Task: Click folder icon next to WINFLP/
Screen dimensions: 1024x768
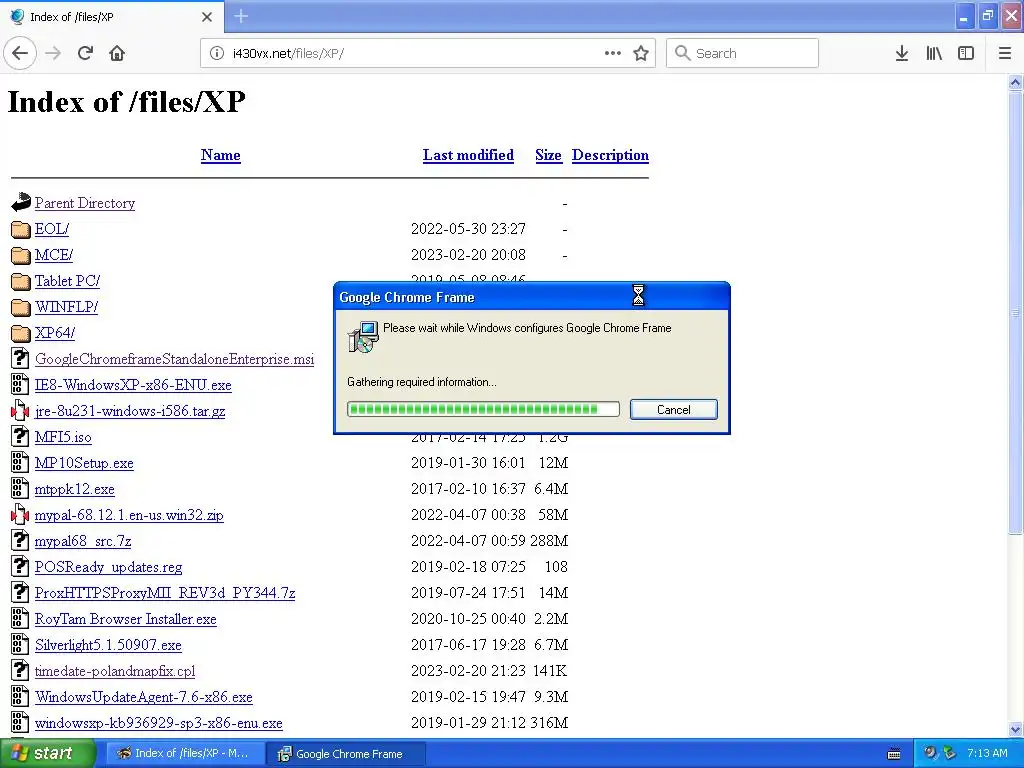Action: point(20,307)
